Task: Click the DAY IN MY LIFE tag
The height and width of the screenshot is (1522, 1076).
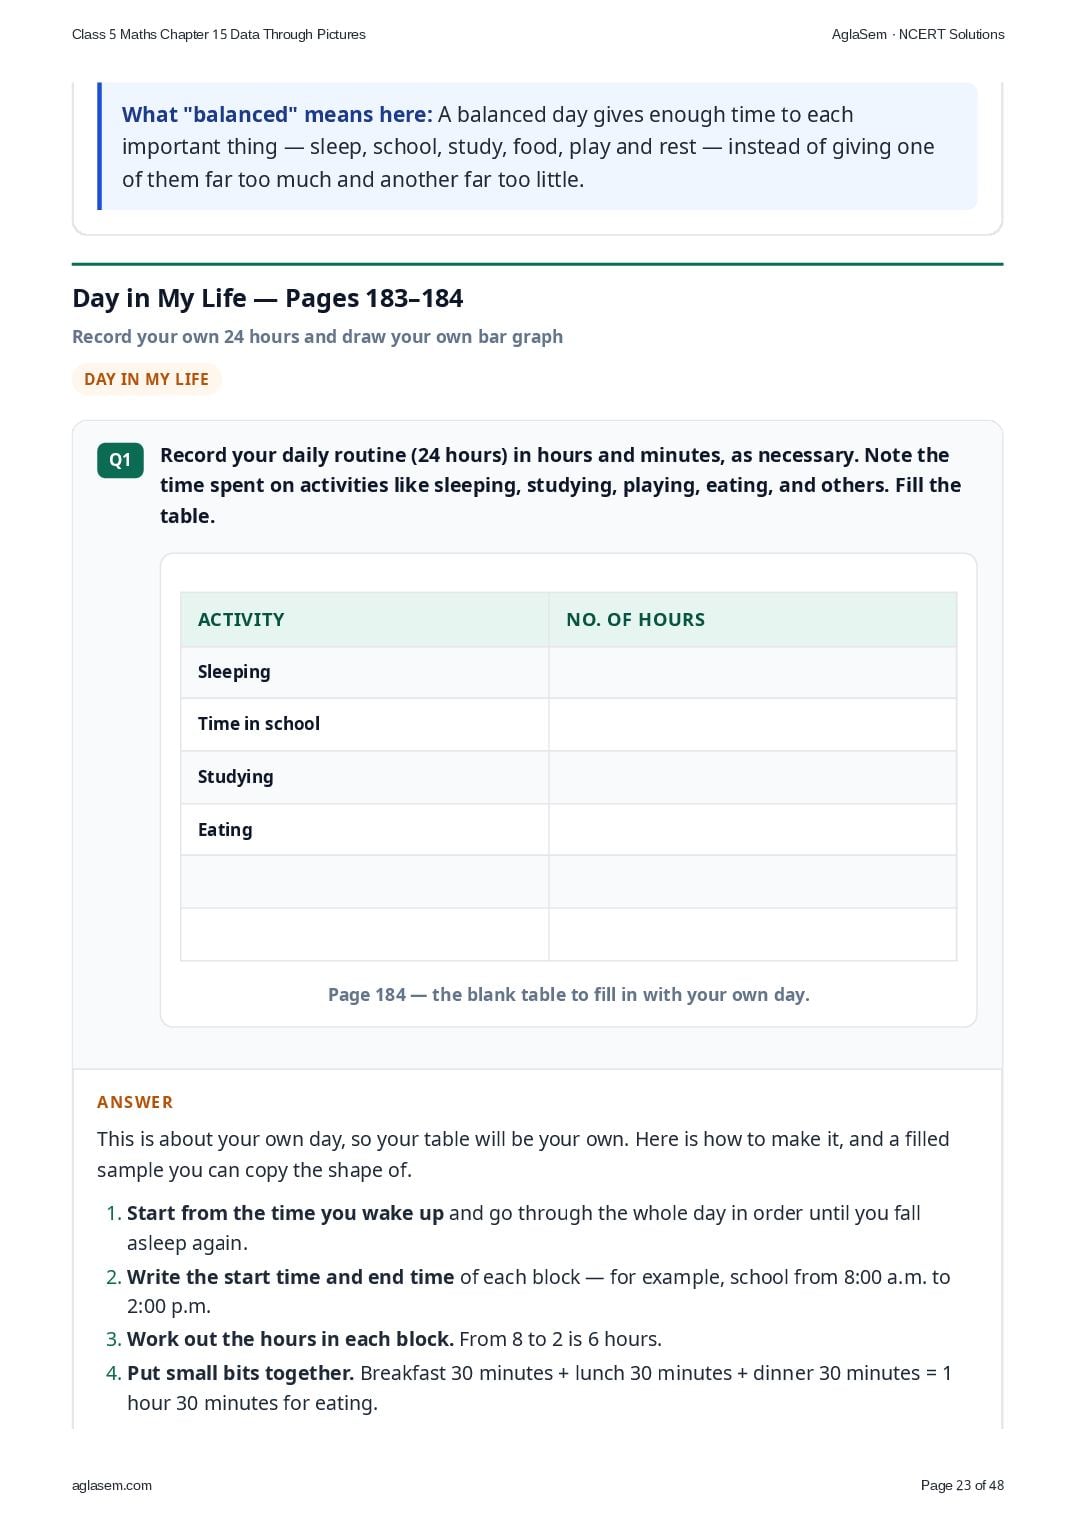Action: (x=147, y=379)
